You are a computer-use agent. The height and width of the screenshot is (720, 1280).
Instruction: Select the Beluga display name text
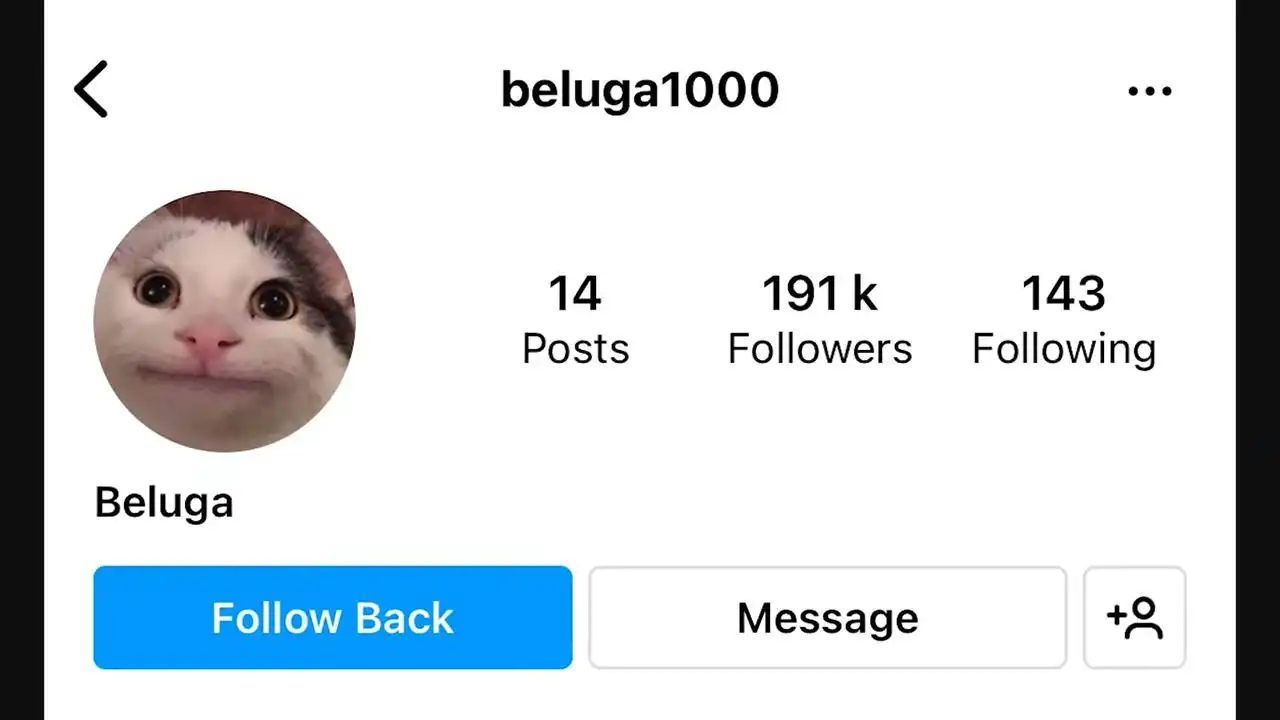click(164, 502)
